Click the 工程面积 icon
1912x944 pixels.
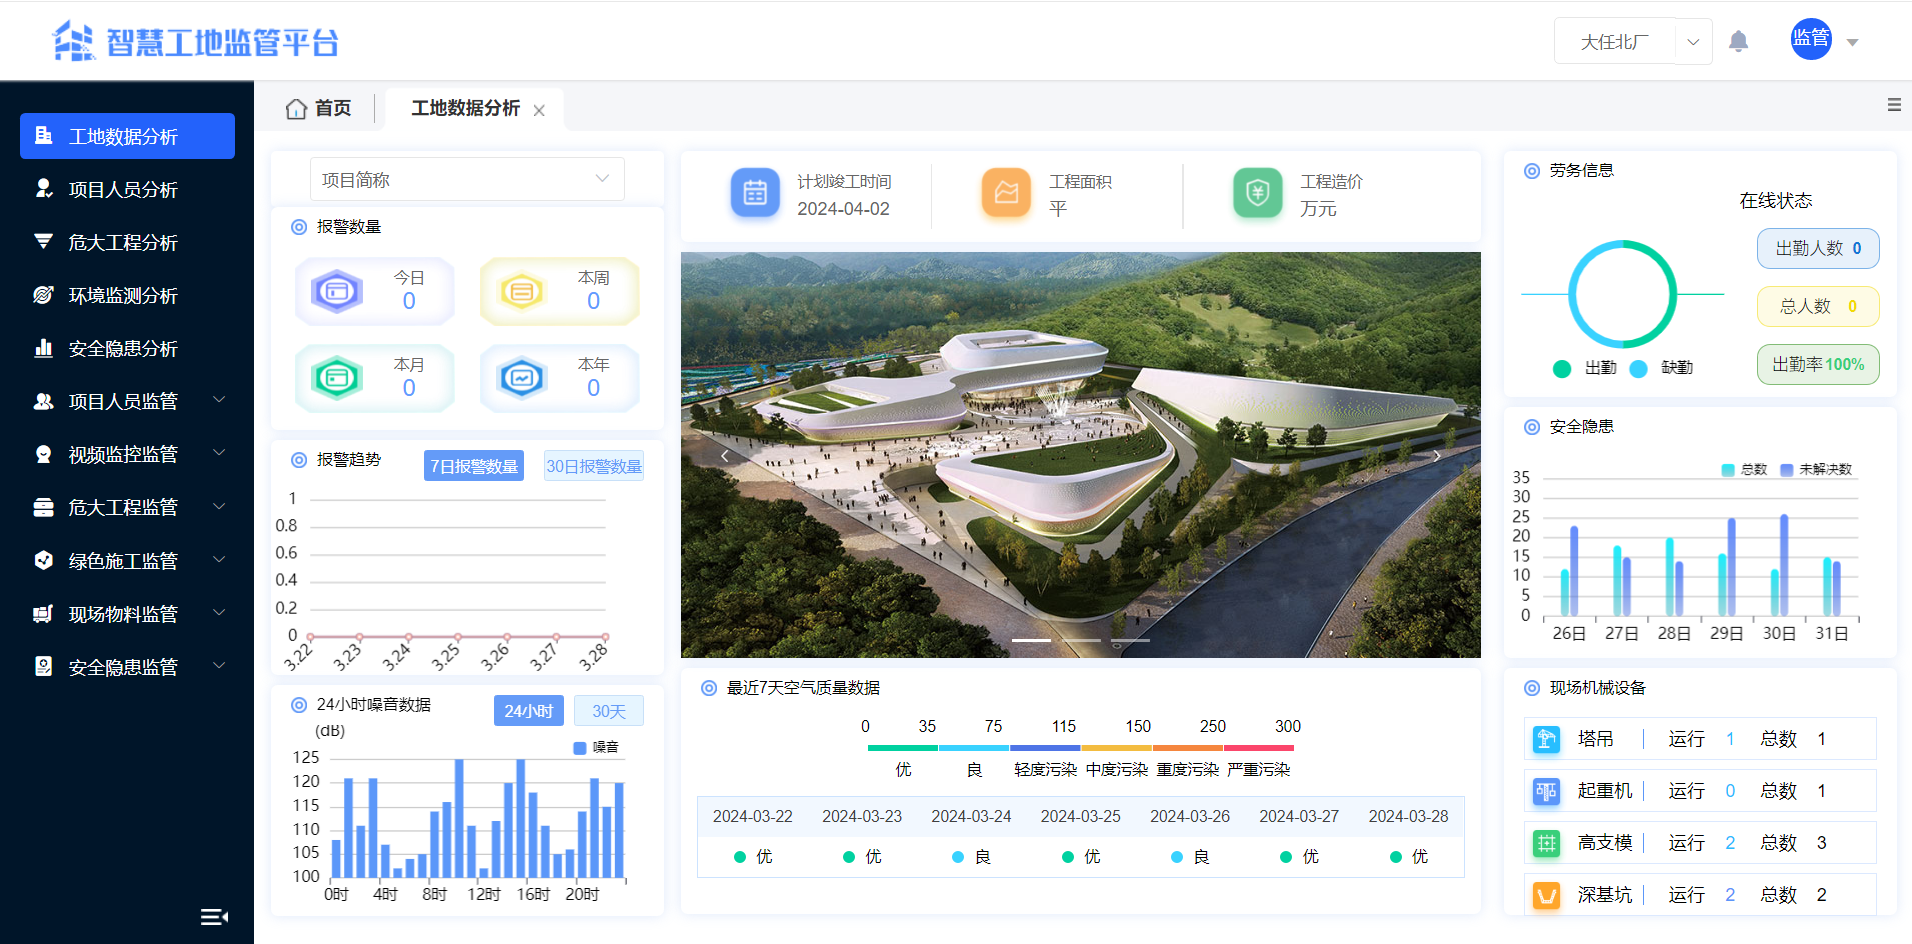[x=1006, y=193]
